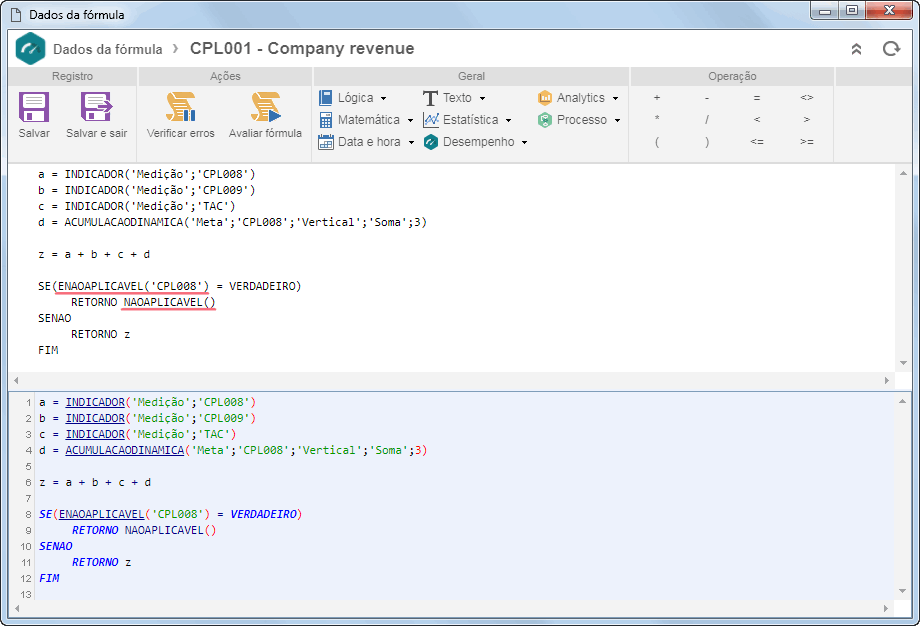The width and height of the screenshot is (920, 626).
Task: Open the Processo functions menu
Action: [579, 120]
